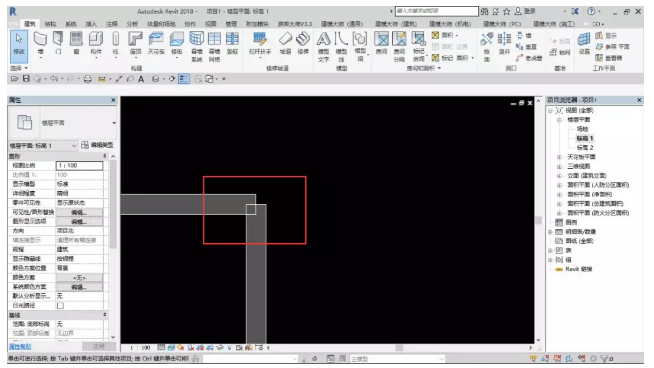Select 场地 in project browser

coord(582,129)
